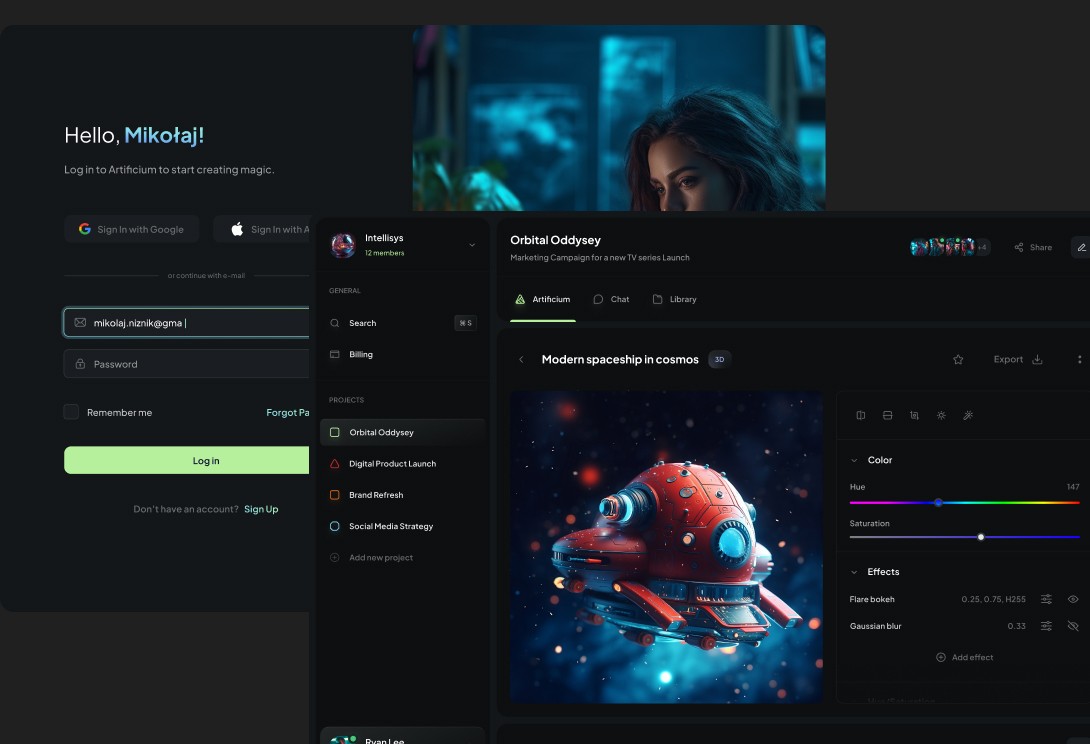
Task: Click the Gaussian blur value 0.33
Action: pos(1016,626)
